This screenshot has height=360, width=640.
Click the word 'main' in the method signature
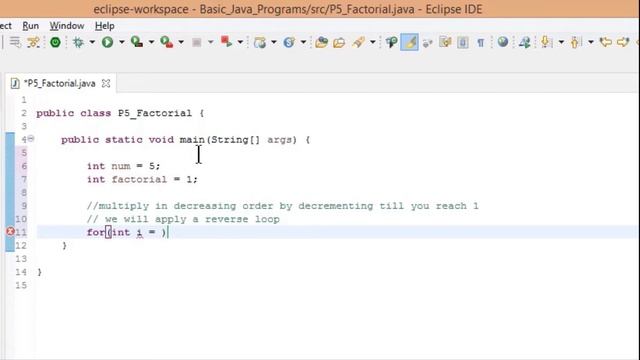192,140
